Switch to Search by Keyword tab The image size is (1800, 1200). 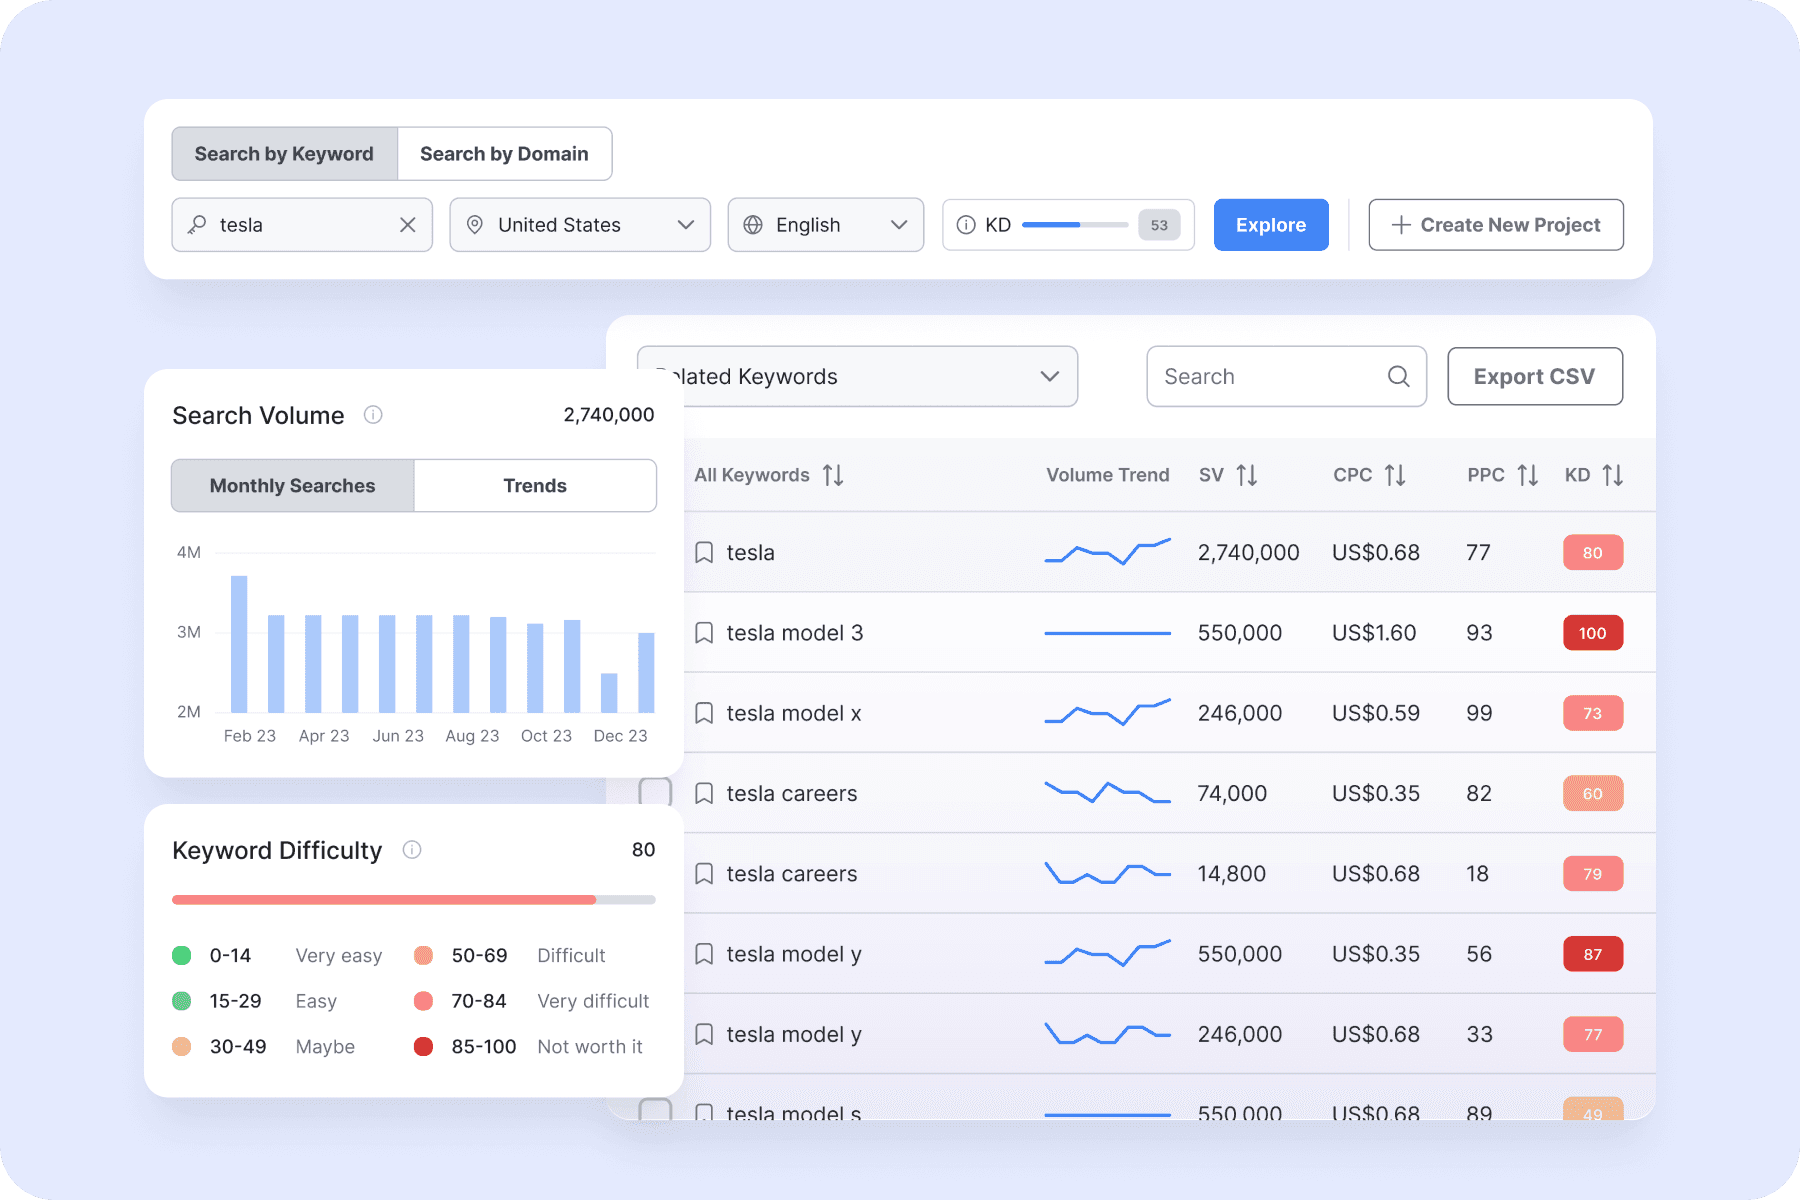285,154
